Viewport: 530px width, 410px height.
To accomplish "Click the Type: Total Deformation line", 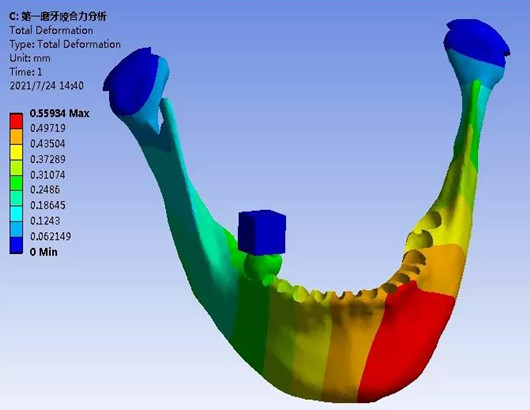I will (65, 44).
